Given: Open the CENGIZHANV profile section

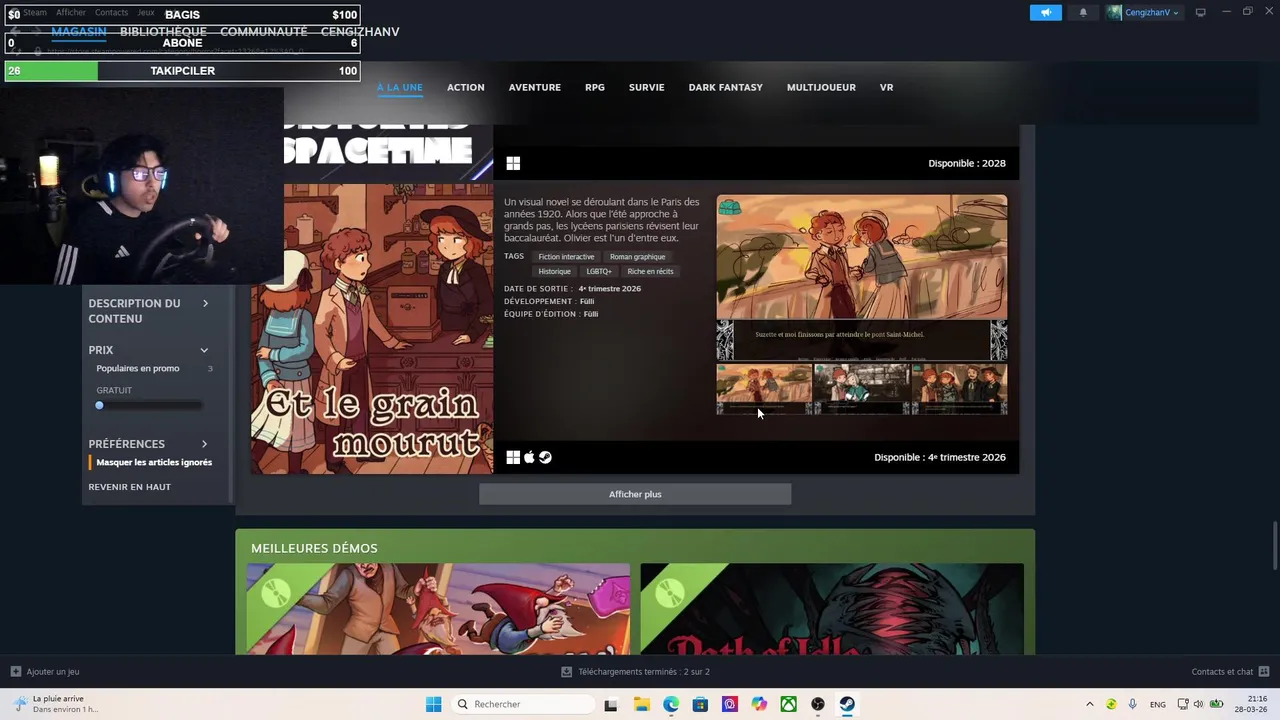Looking at the screenshot, I should click(360, 31).
